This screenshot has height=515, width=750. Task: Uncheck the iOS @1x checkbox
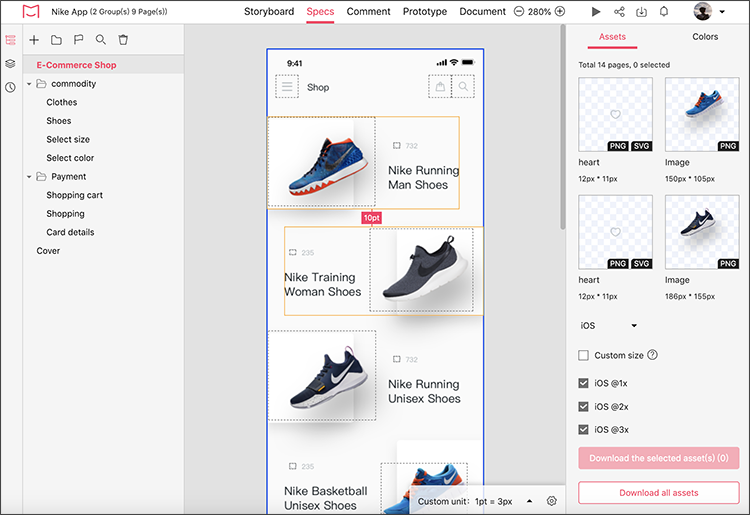pos(584,383)
